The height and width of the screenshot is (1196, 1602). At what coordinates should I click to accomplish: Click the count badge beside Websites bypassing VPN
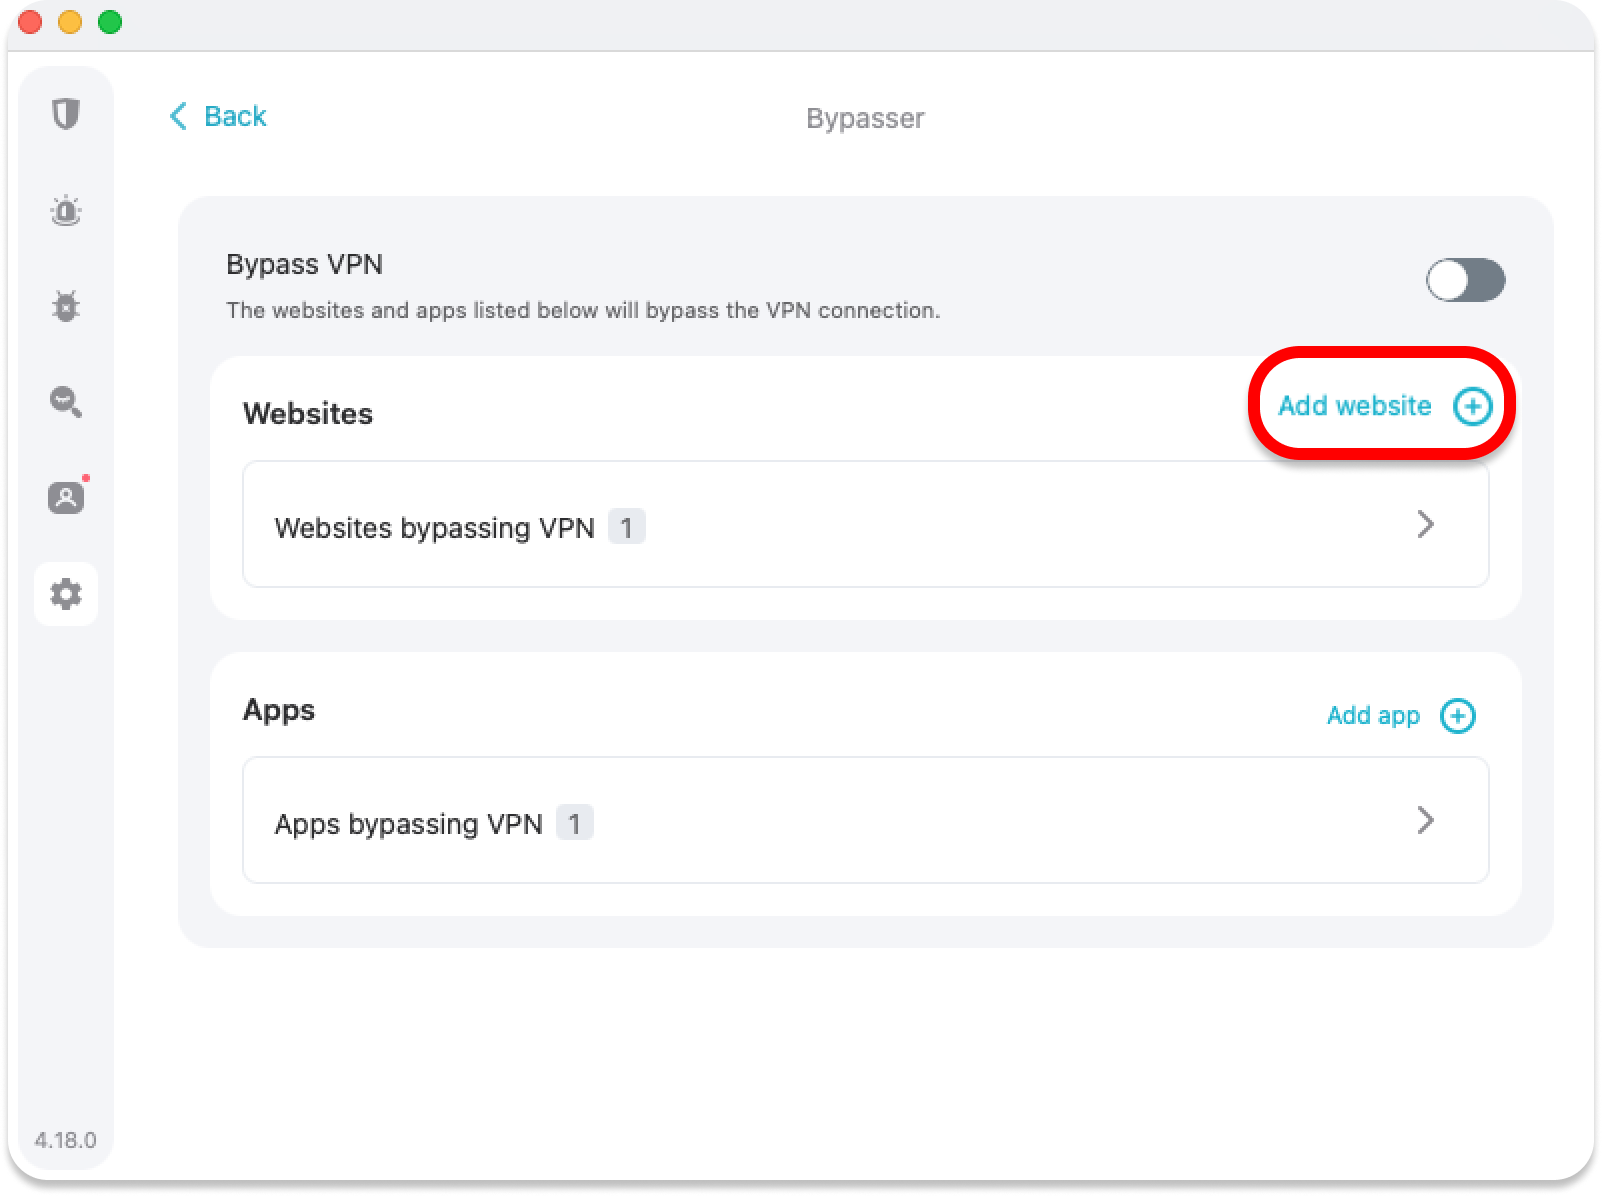pos(626,527)
